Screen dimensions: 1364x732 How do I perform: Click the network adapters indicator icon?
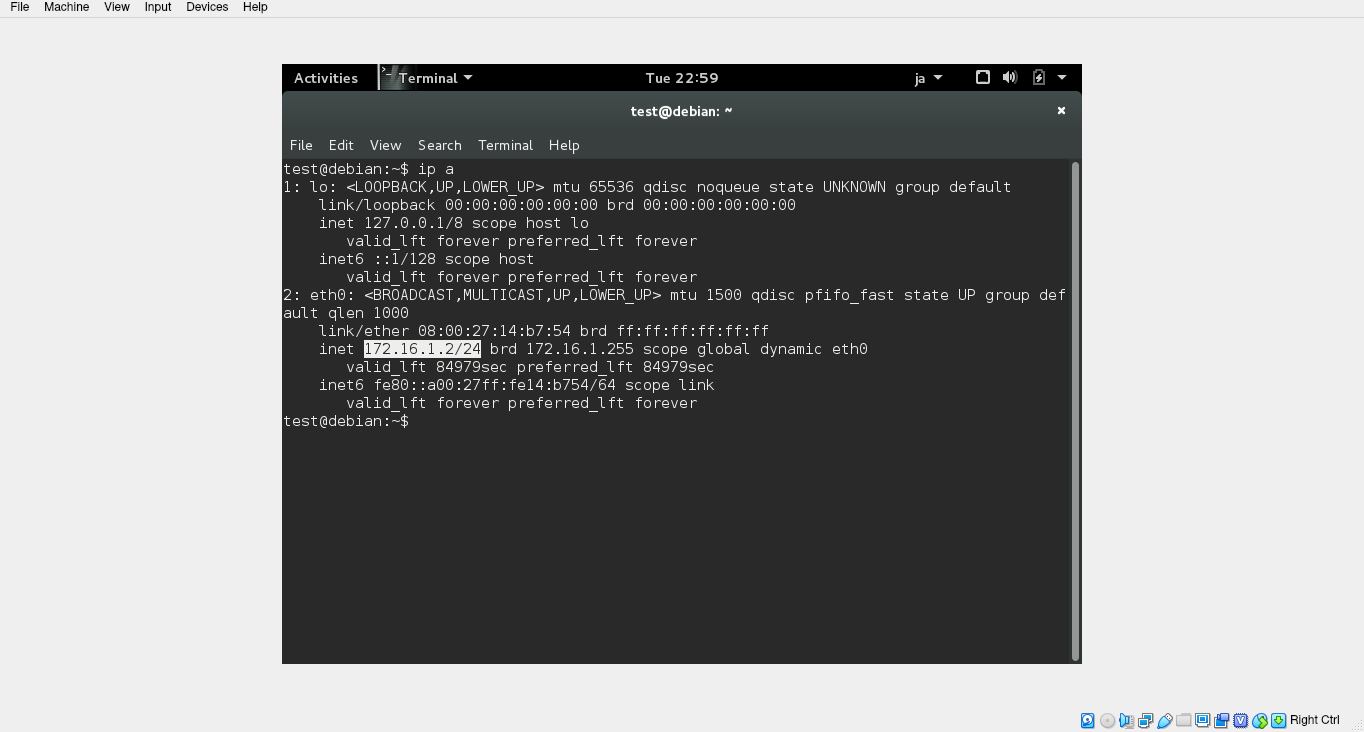[x=1146, y=720]
